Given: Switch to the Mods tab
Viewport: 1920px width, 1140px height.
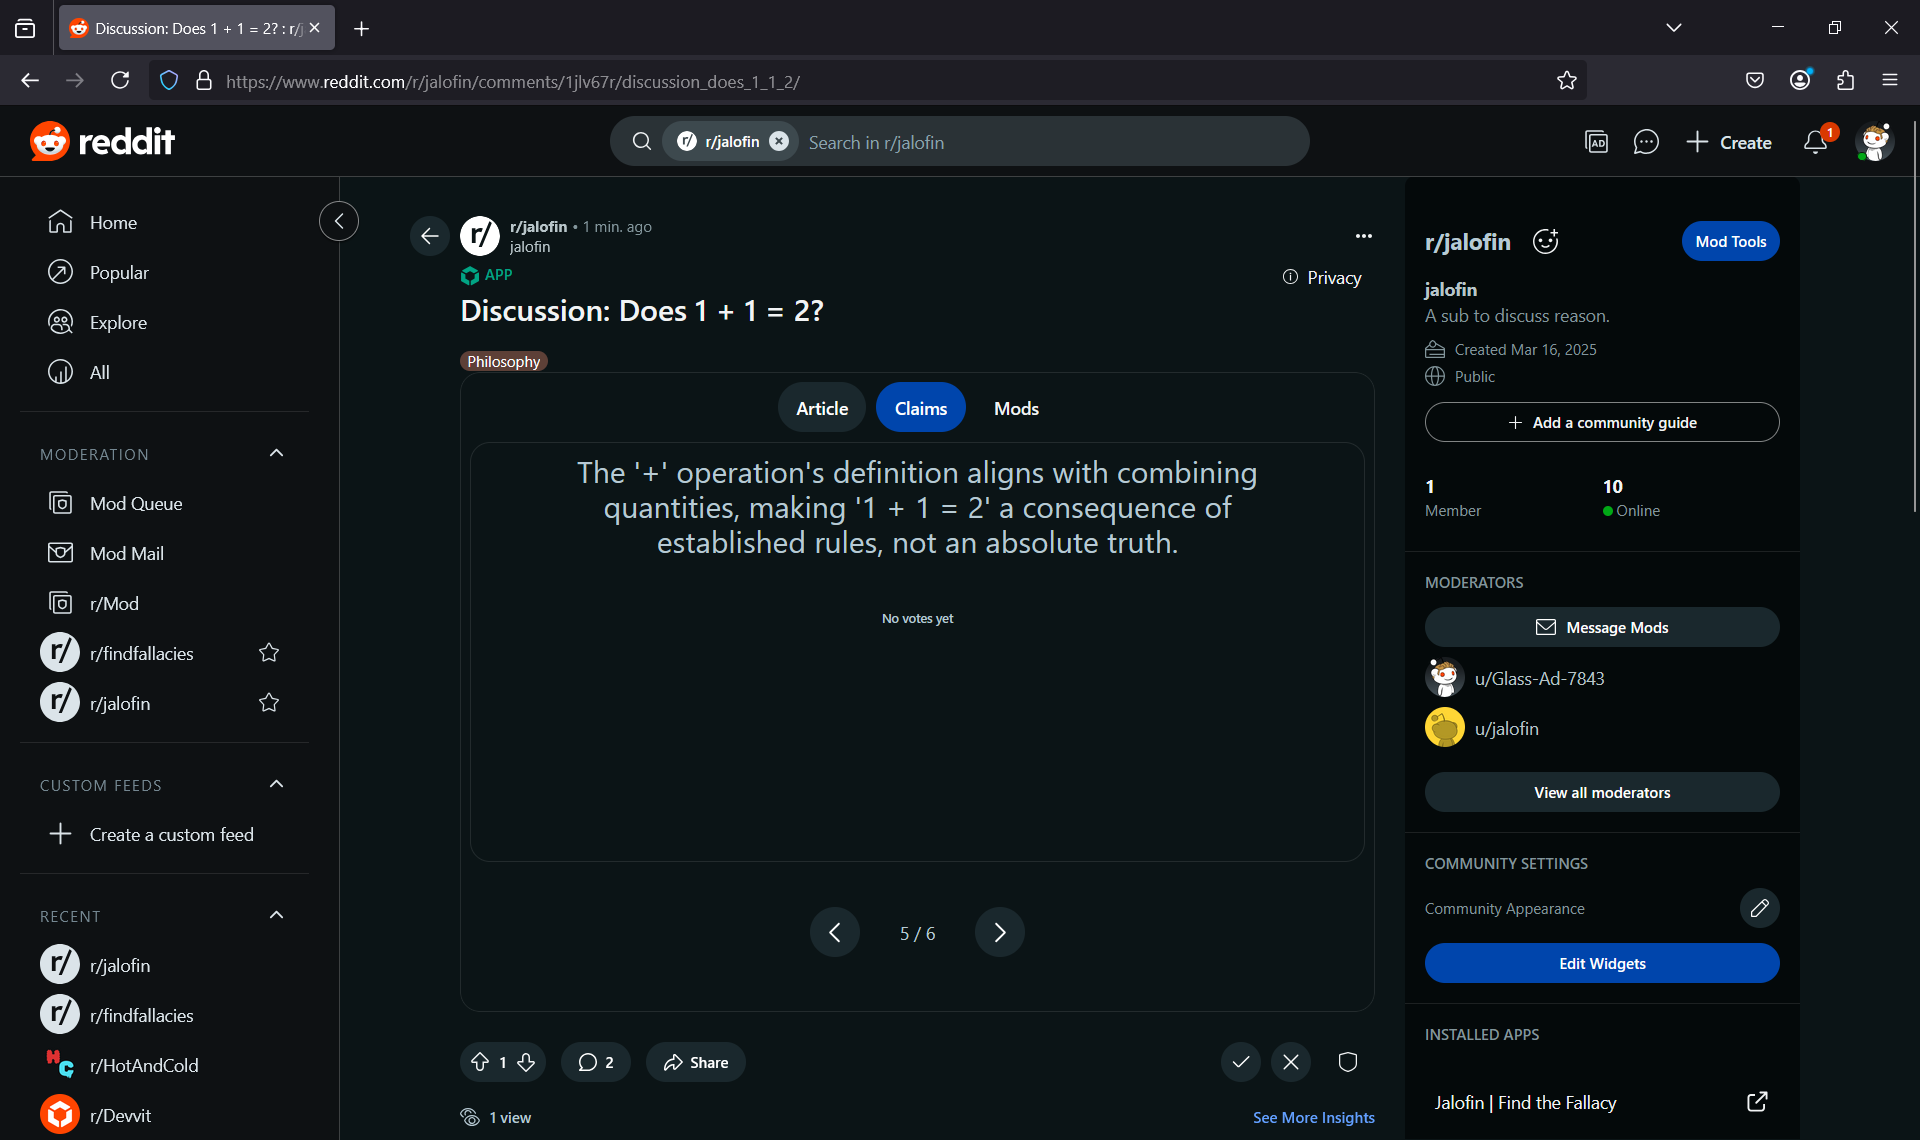Looking at the screenshot, I should (1016, 408).
